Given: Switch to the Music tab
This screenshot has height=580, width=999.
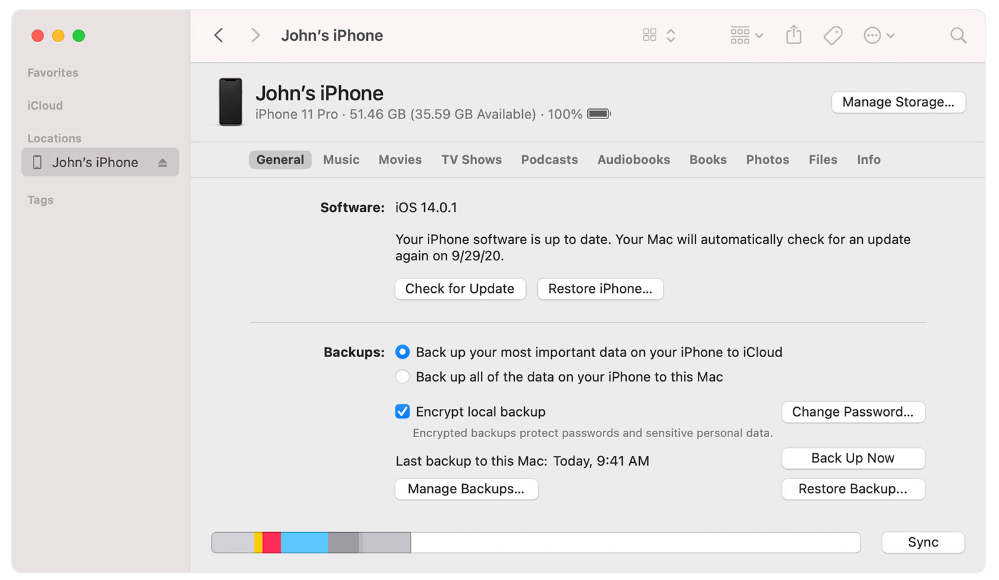Looking at the screenshot, I should [341, 159].
